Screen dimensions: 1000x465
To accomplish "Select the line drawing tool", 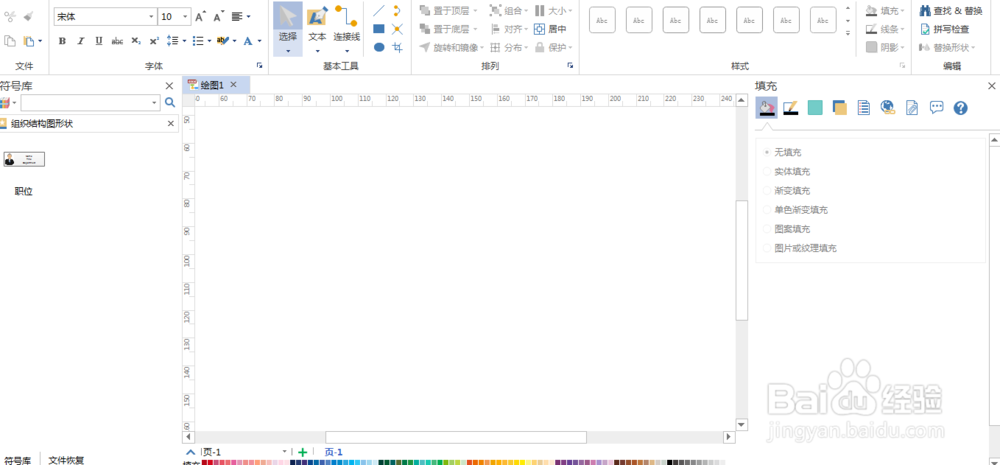I will 379,10.
